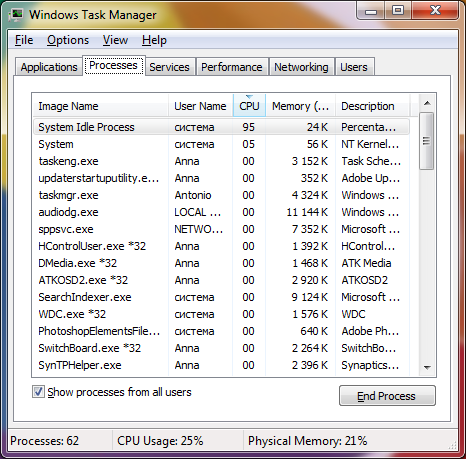Open the File menu

point(24,40)
